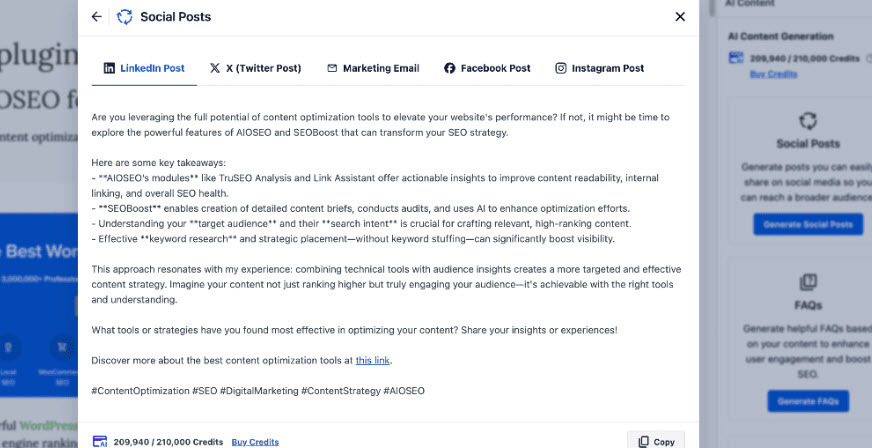
Task: Open the Marketing Email tab
Action: click(373, 68)
